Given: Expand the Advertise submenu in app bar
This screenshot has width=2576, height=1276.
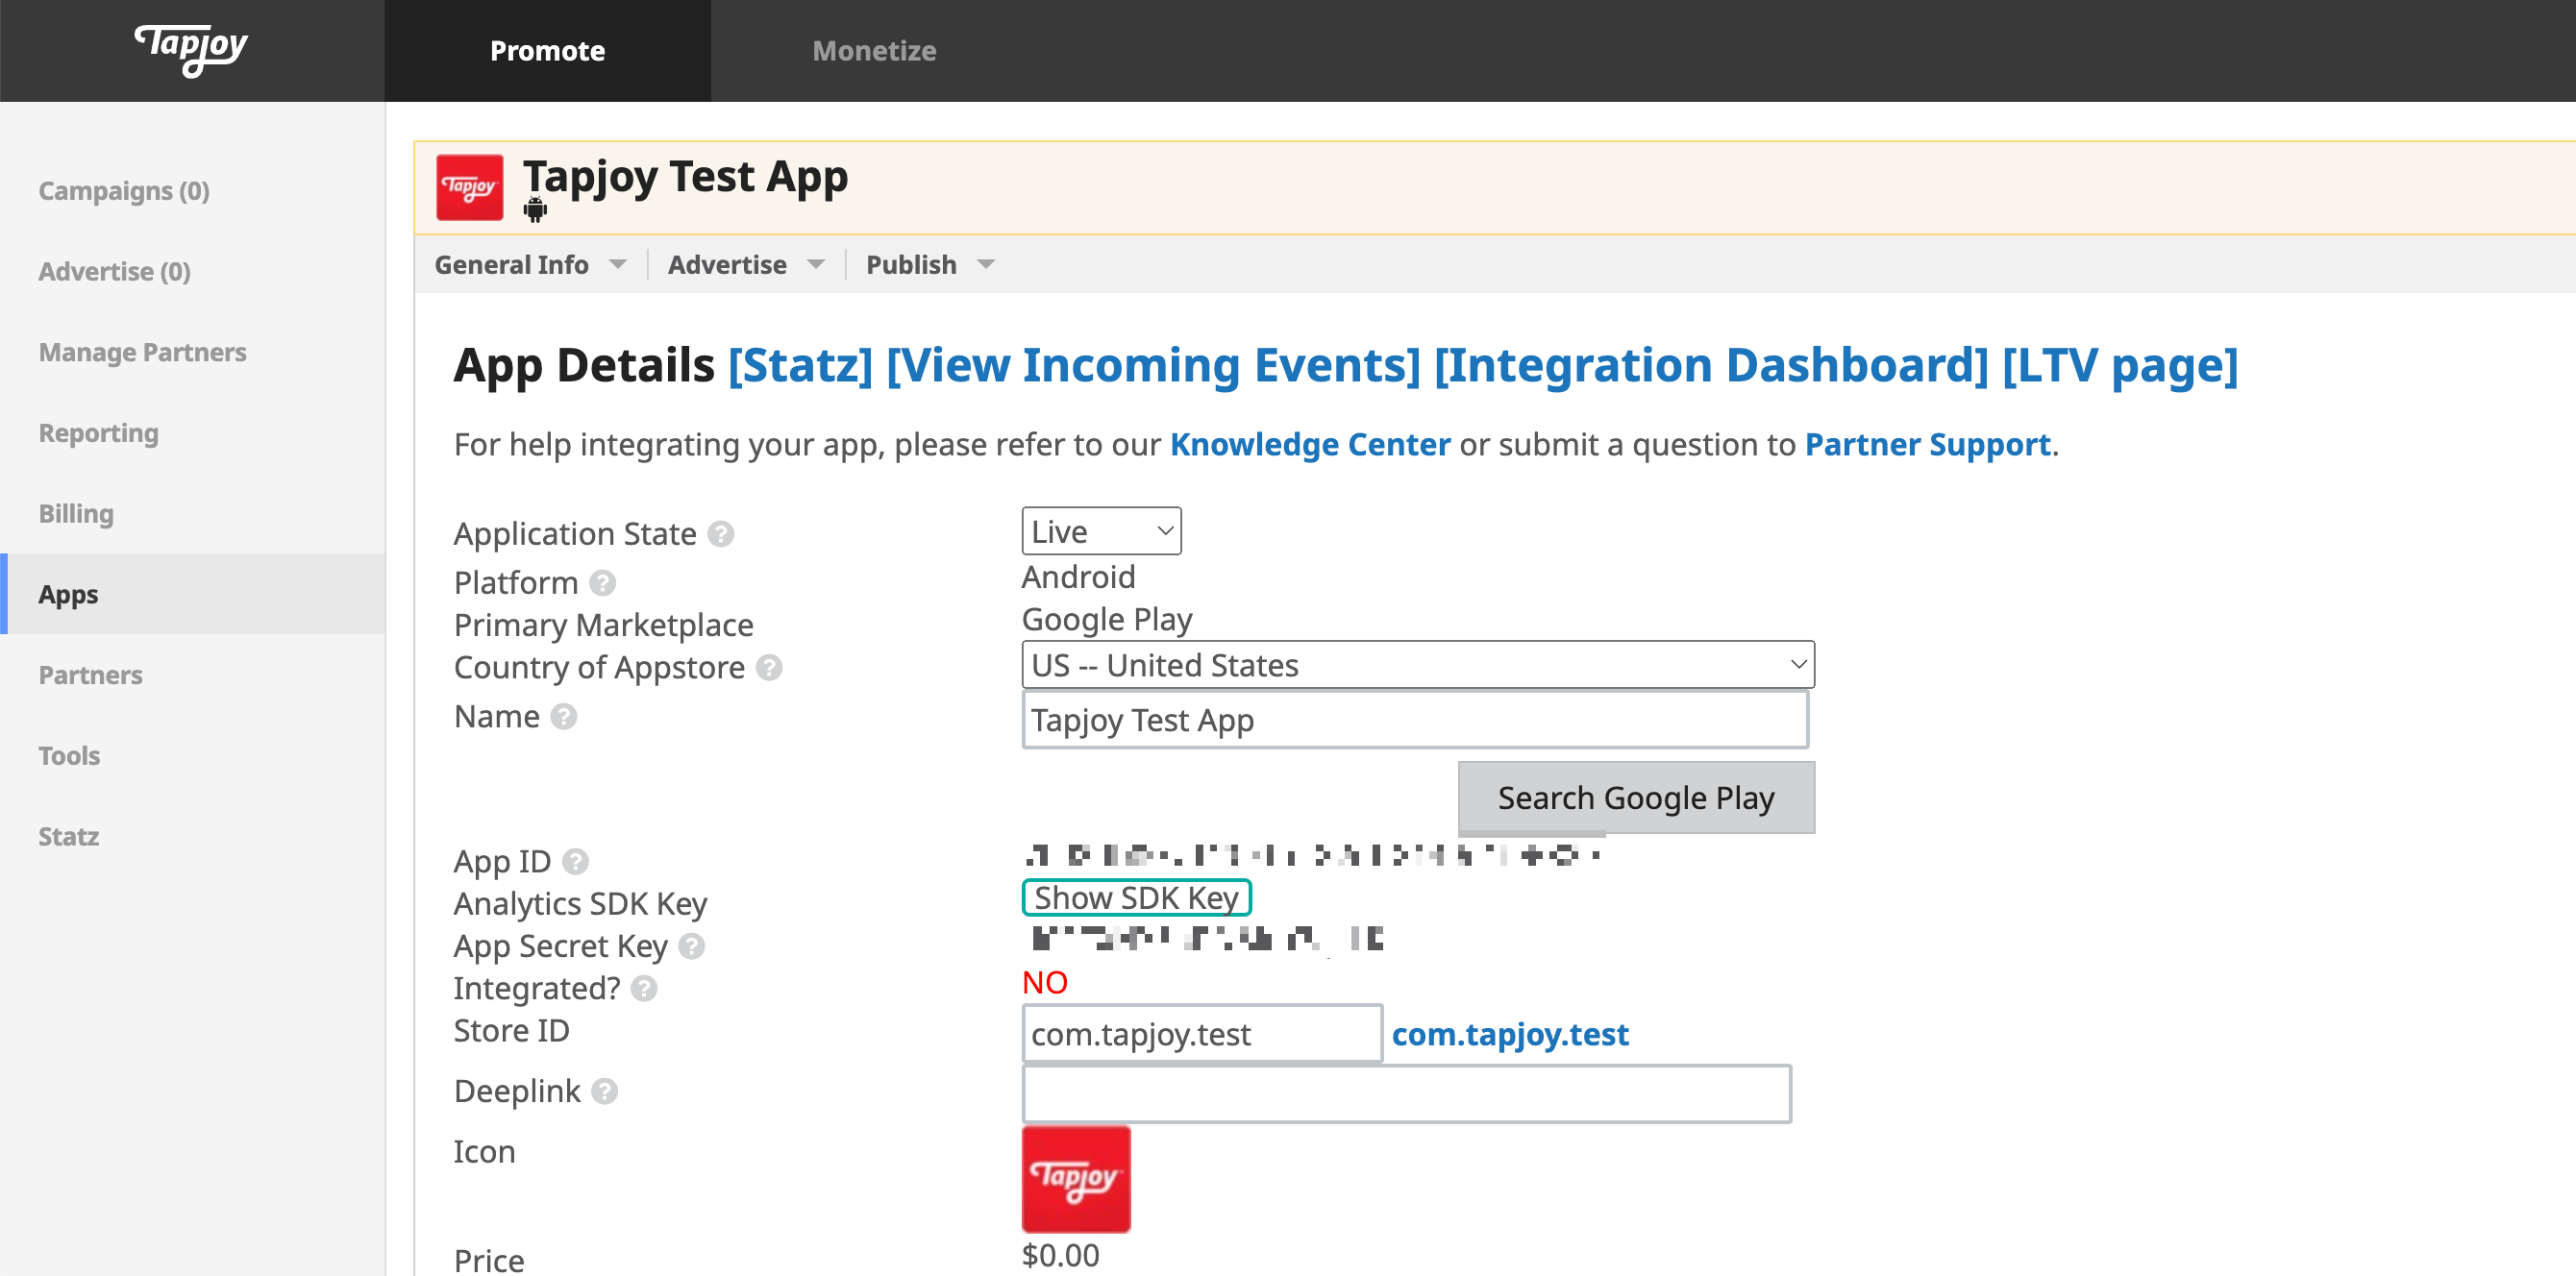Looking at the screenshot, I should tap(746, 265).
